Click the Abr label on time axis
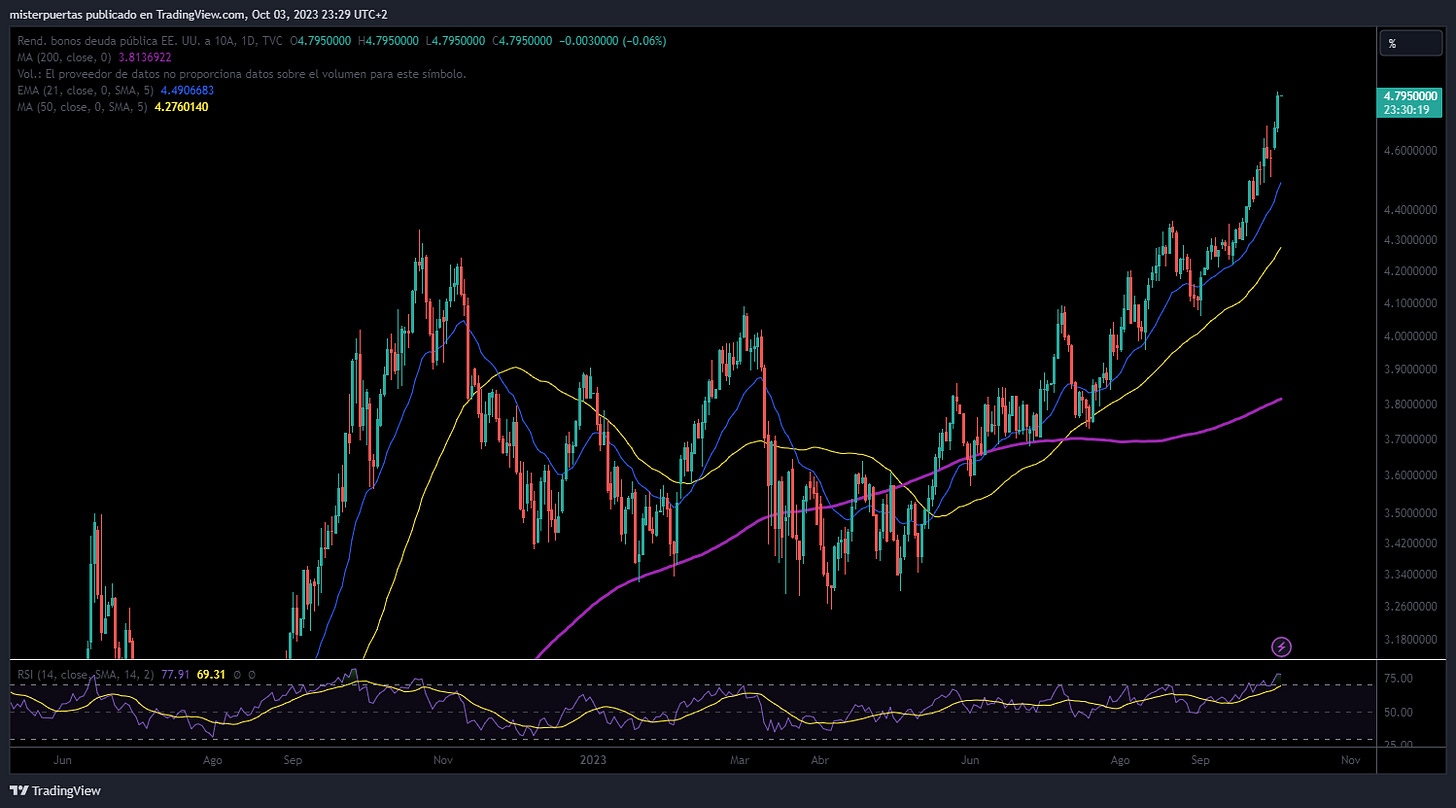The height and width of the screenshot is (808, 1456). pos(820,761)
